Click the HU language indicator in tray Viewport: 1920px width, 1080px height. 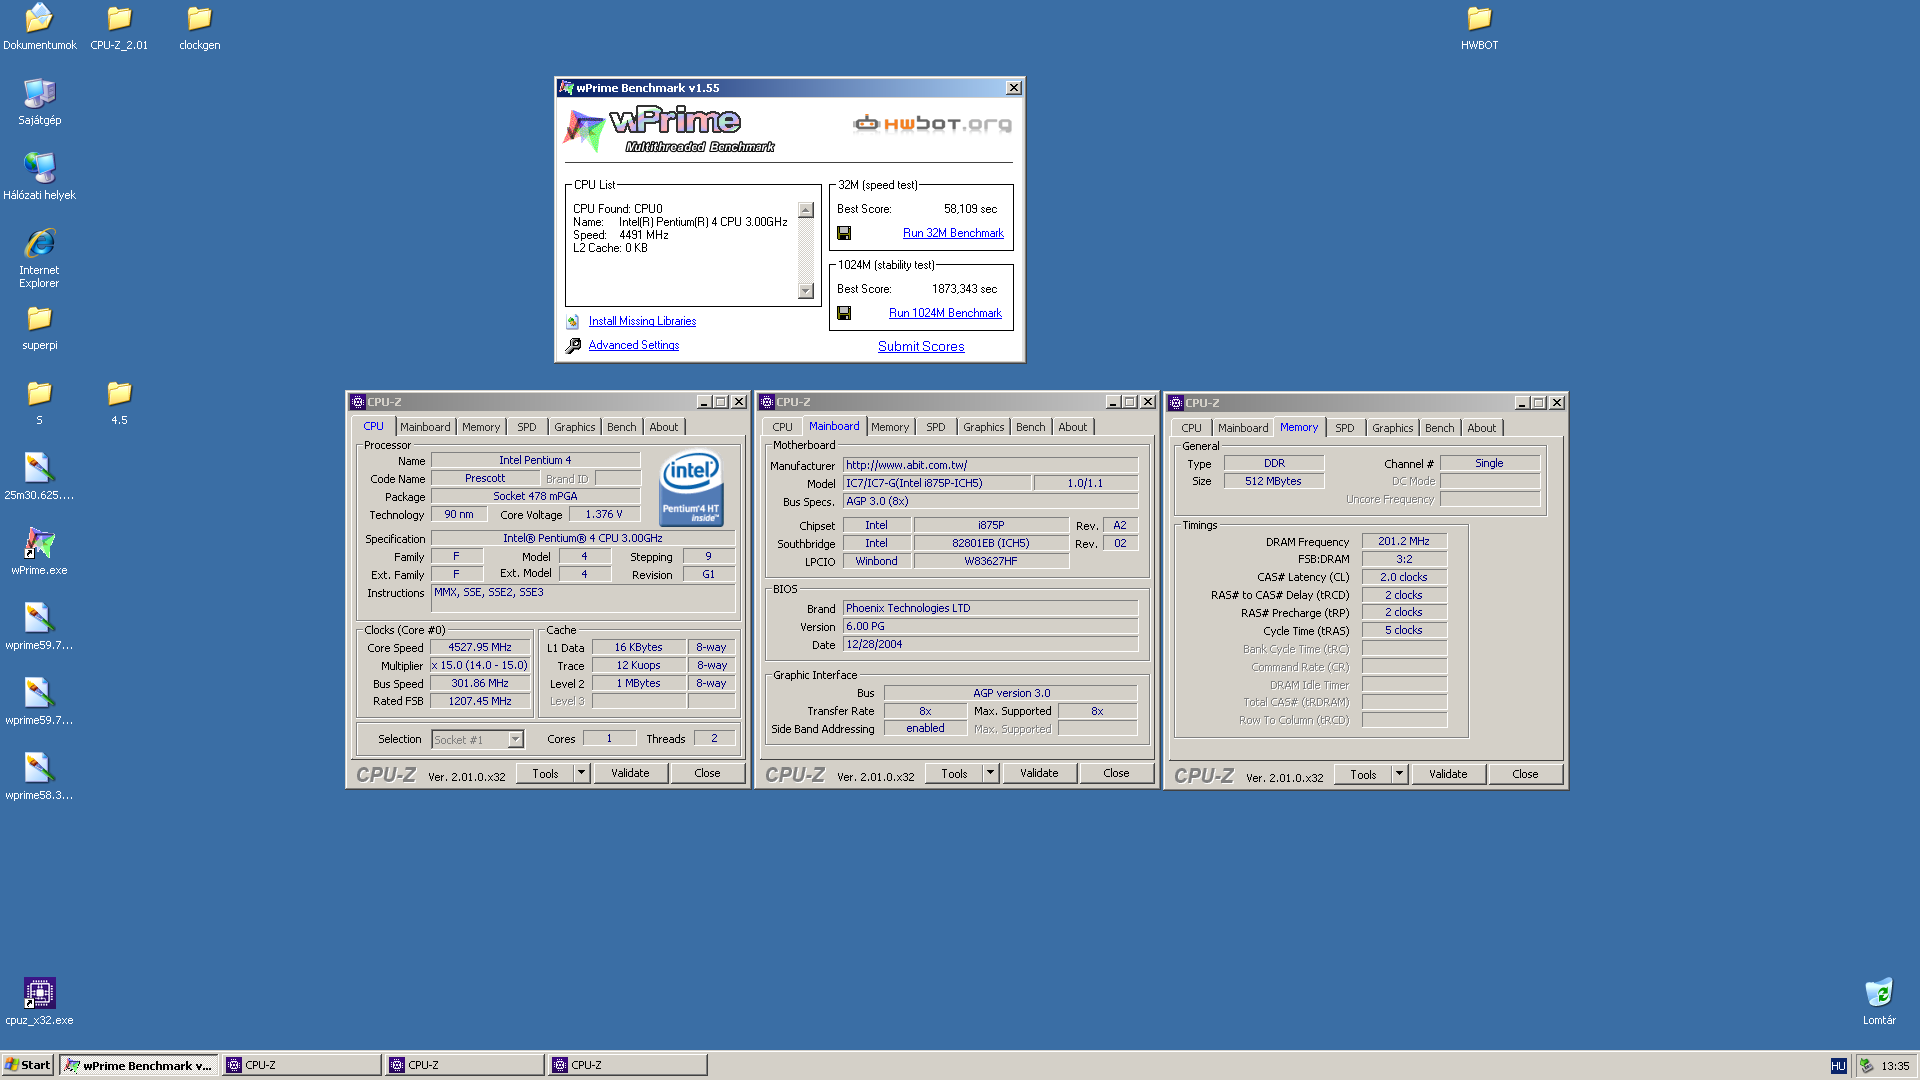click(1838, 1066)
